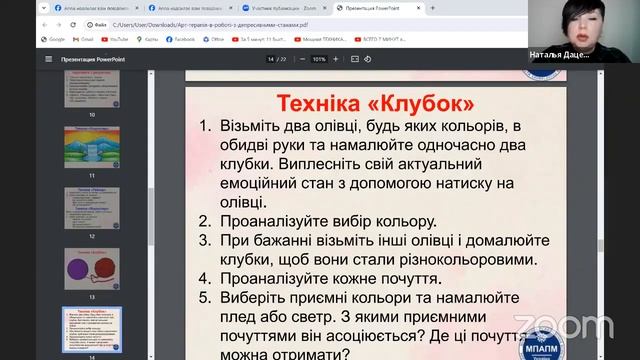Switch to the second Facebook tab
Image resolution: width=640 pixels, height=360 pixels.
click(x=191, y=8)
